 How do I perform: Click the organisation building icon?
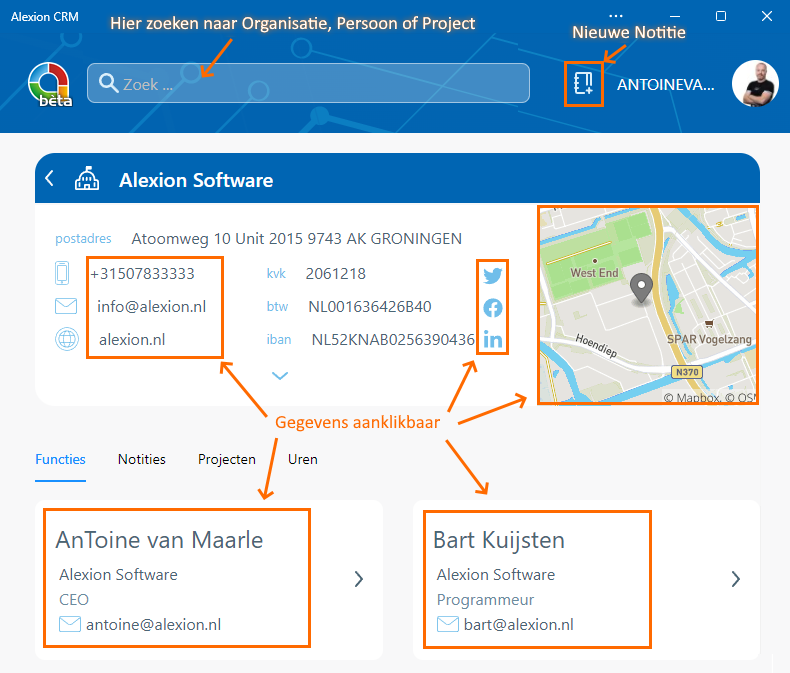click(87, 178)
